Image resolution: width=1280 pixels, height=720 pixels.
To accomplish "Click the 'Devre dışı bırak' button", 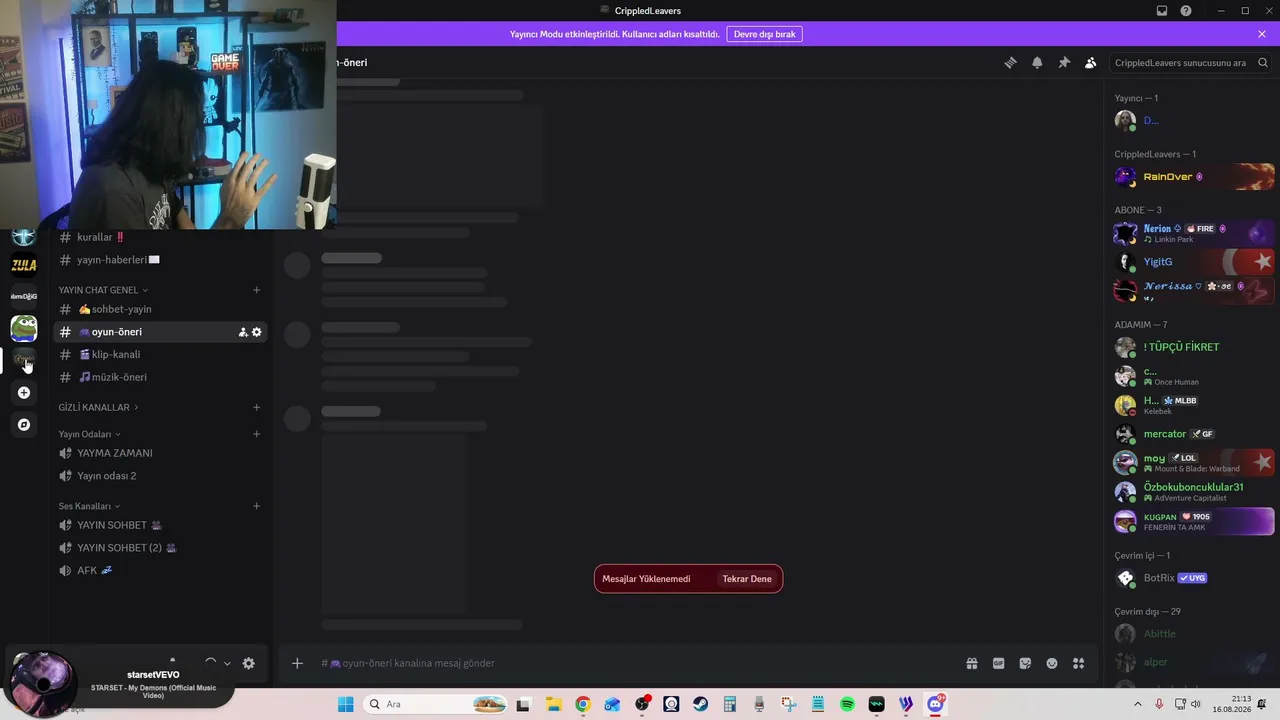I will pyautogui.click(x=764, y=34).
